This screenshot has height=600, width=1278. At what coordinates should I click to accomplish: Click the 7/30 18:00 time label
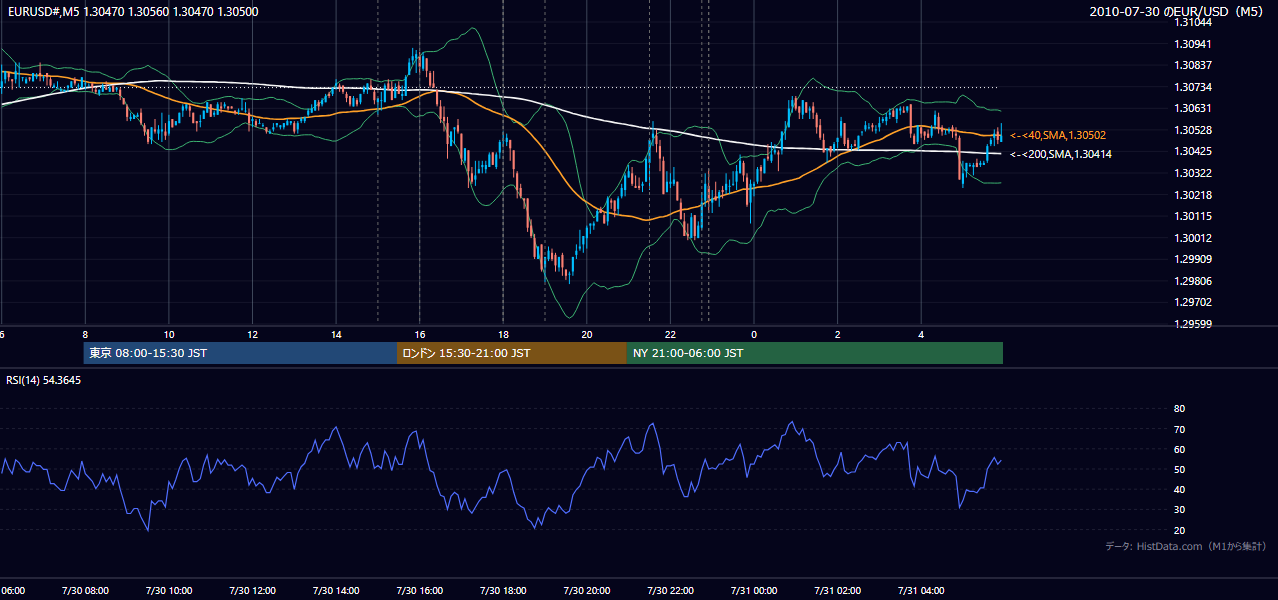click(x=503, y=591)
